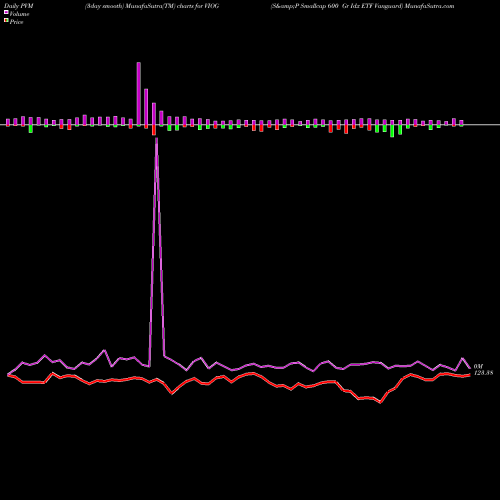Click the Volume legend label
Screen dimensions: 500x500
tap(19, 14)
